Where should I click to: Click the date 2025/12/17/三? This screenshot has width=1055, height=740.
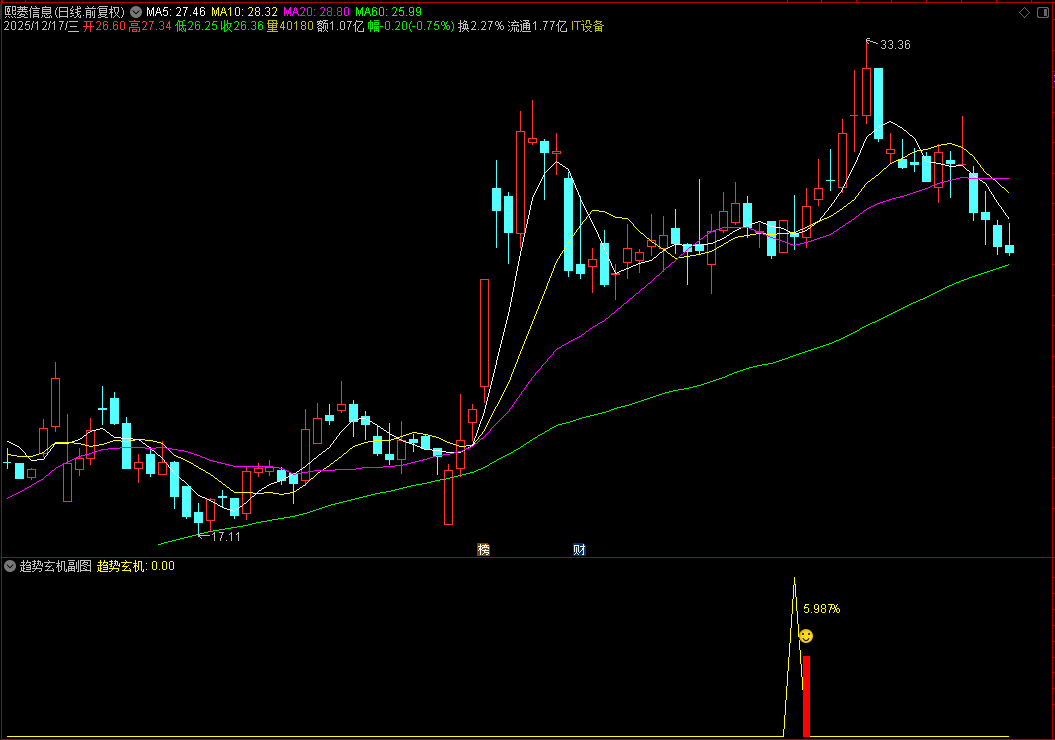[41, 26]
